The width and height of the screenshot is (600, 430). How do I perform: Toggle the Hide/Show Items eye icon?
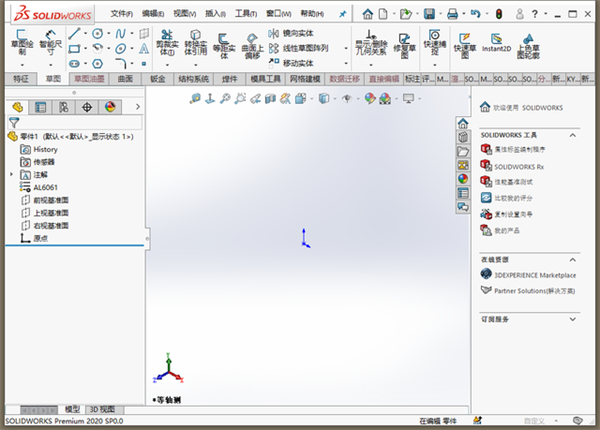[347, 98]
